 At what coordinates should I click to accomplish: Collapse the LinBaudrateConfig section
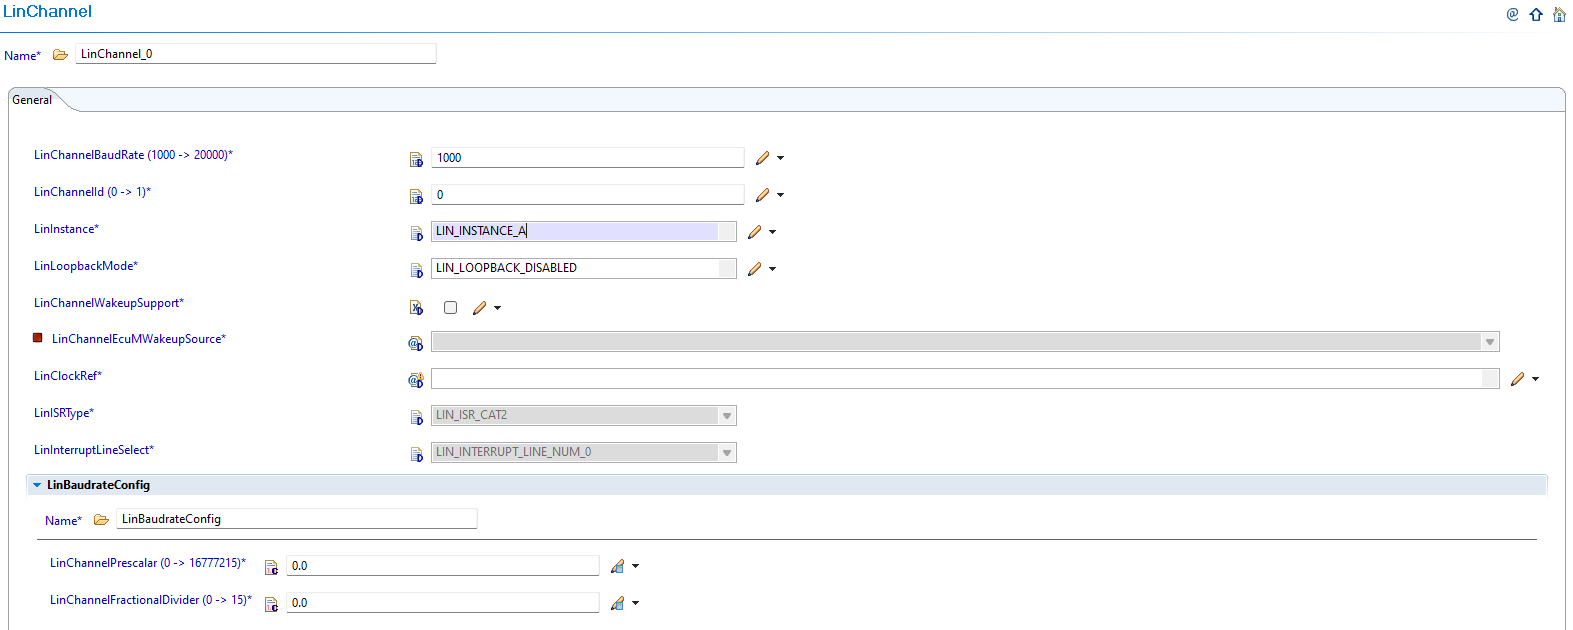pos(37,485)
